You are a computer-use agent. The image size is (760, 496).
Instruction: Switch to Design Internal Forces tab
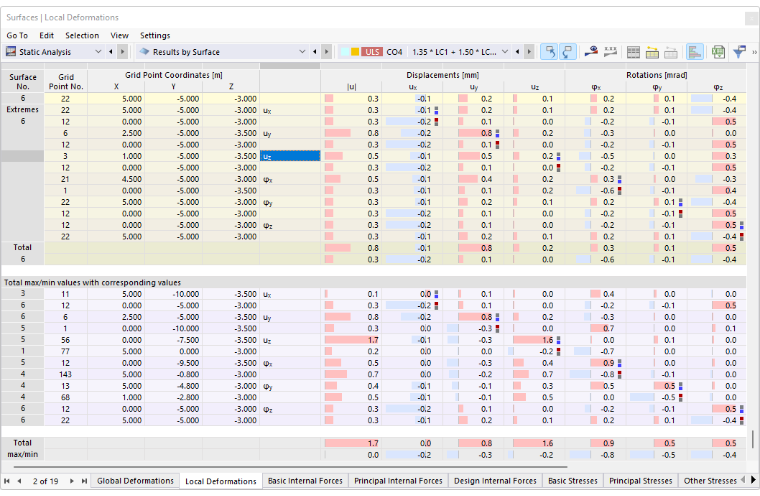click(495, 481)
